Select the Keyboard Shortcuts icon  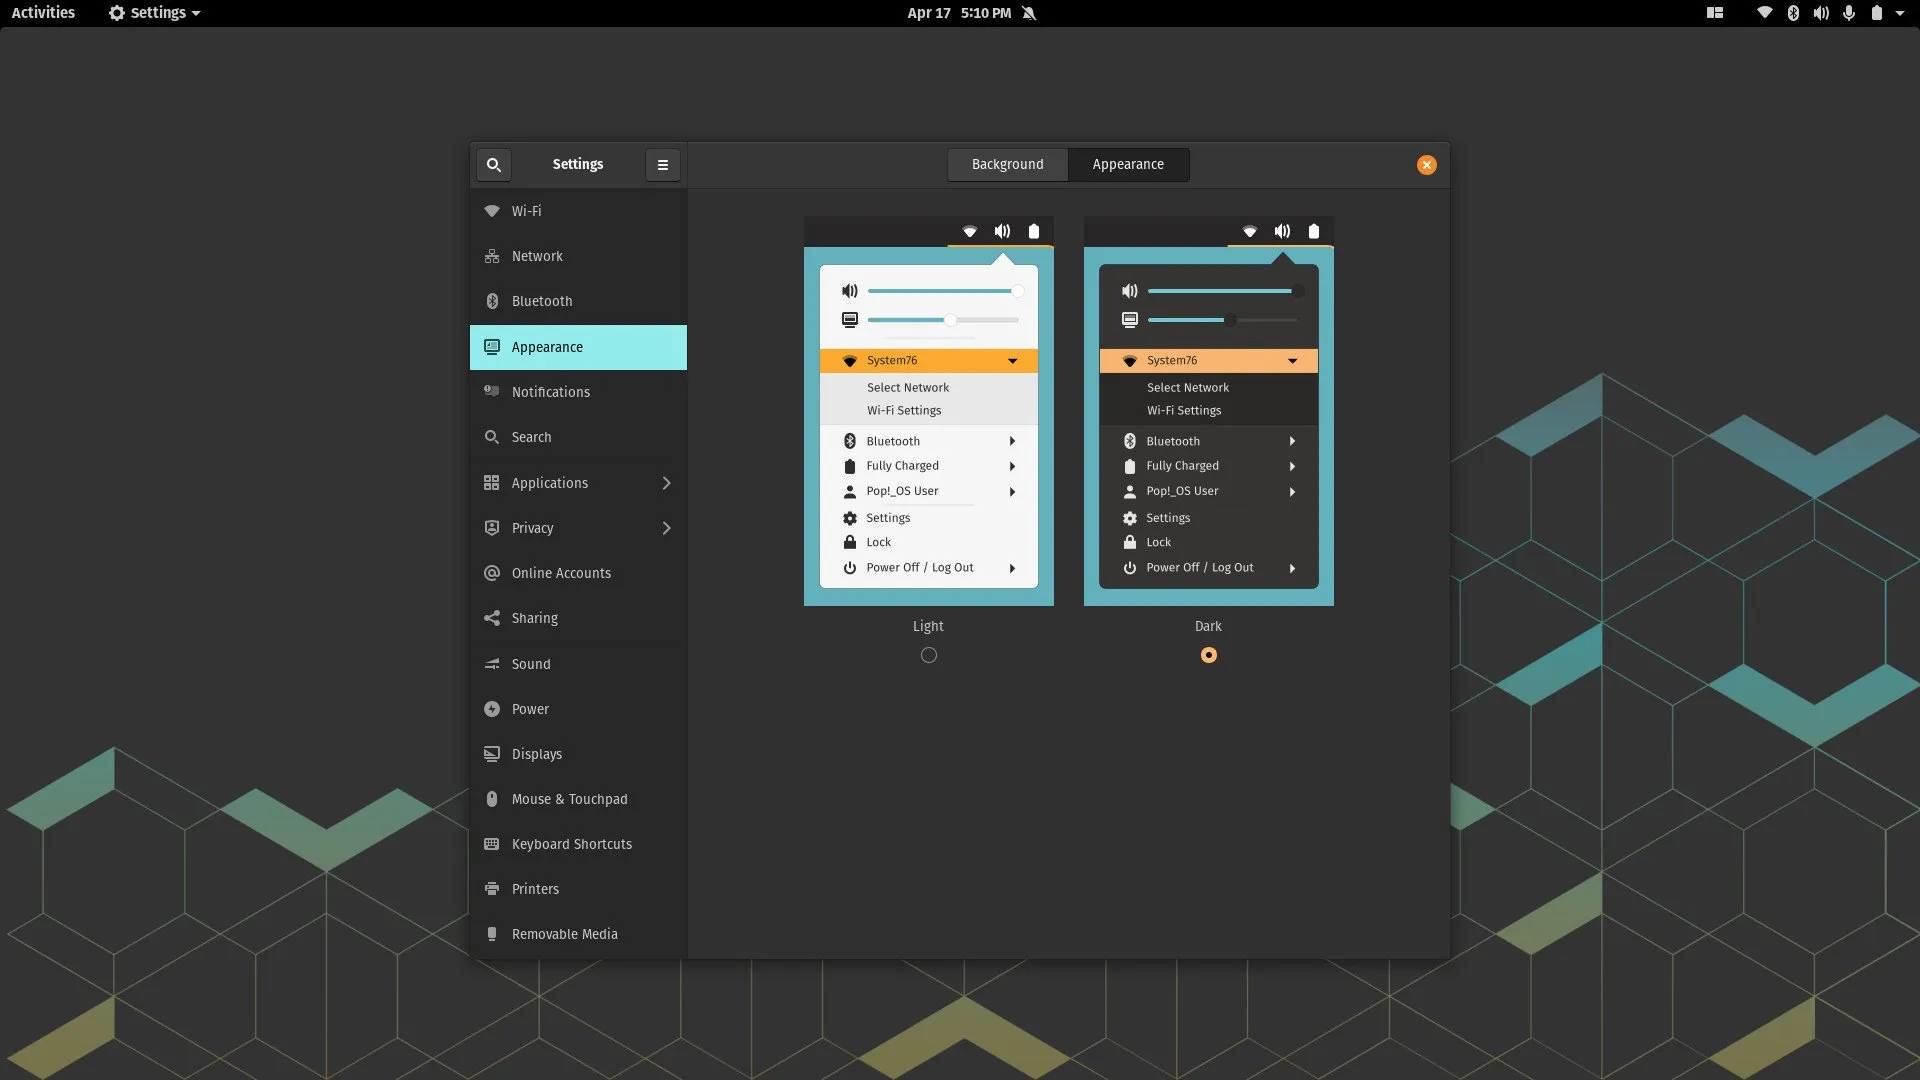pyautogui.click(x=492, y=844)
